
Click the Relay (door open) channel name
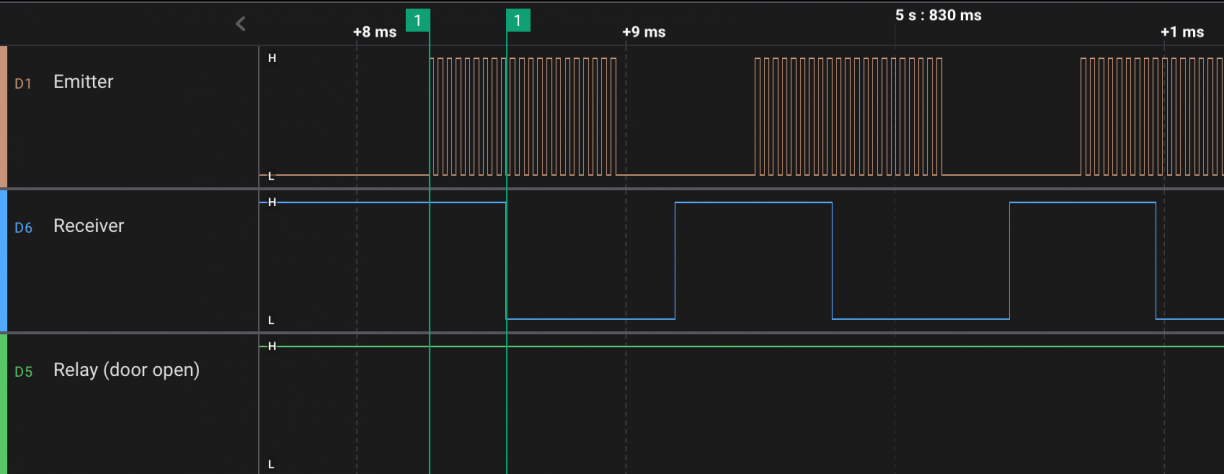(x=126, y=370)
